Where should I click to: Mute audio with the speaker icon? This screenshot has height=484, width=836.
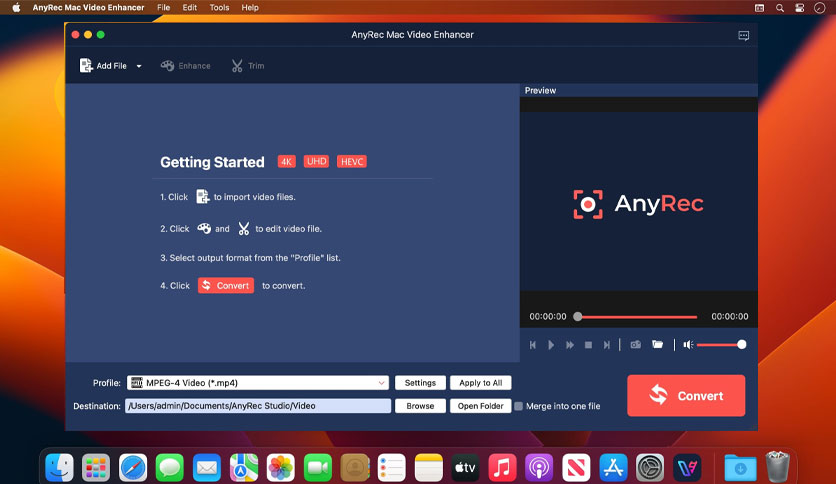click(688, 345)
